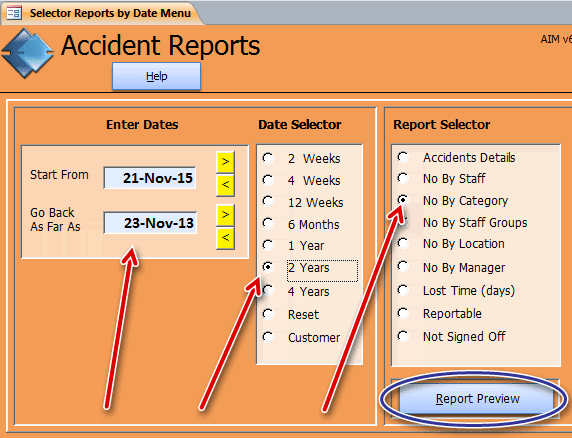Screen dimensions: 572x438
Task: Click the blue diamond Accident Reports logo
Action: click(x=27, y=53)
